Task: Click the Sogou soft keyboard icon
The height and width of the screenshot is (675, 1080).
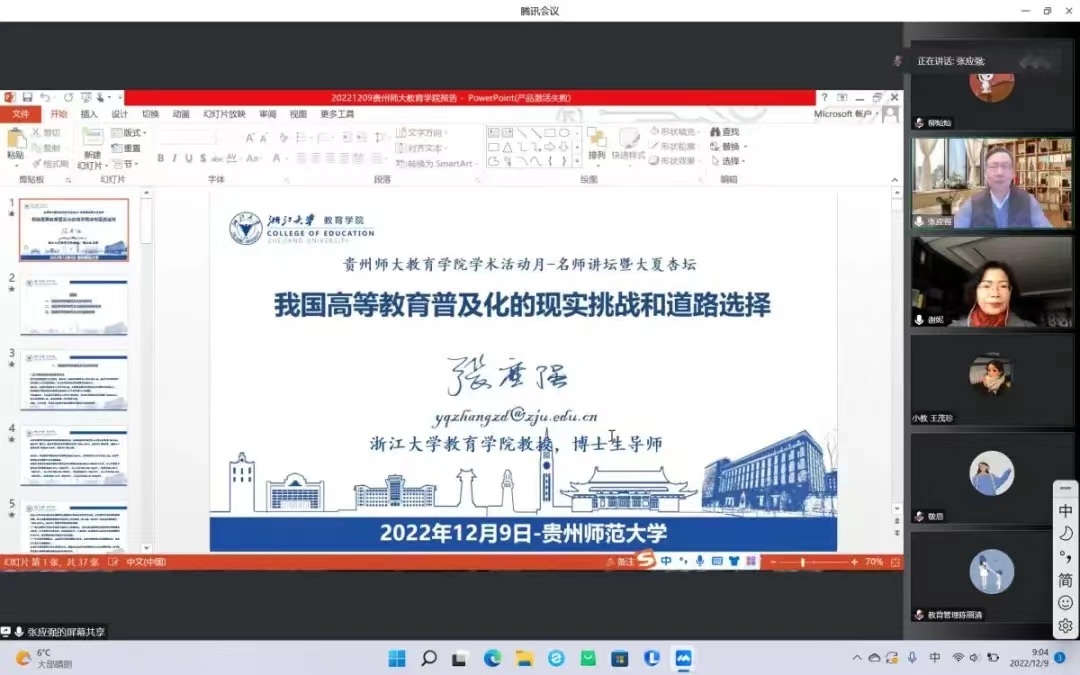Action: tap(717, 561)
